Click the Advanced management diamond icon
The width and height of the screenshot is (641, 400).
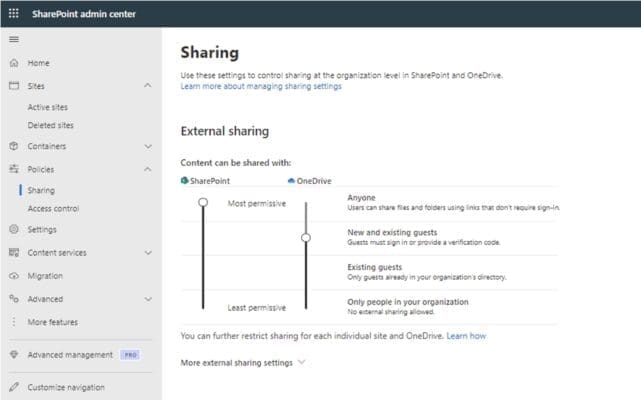click(x=14, y=355)
